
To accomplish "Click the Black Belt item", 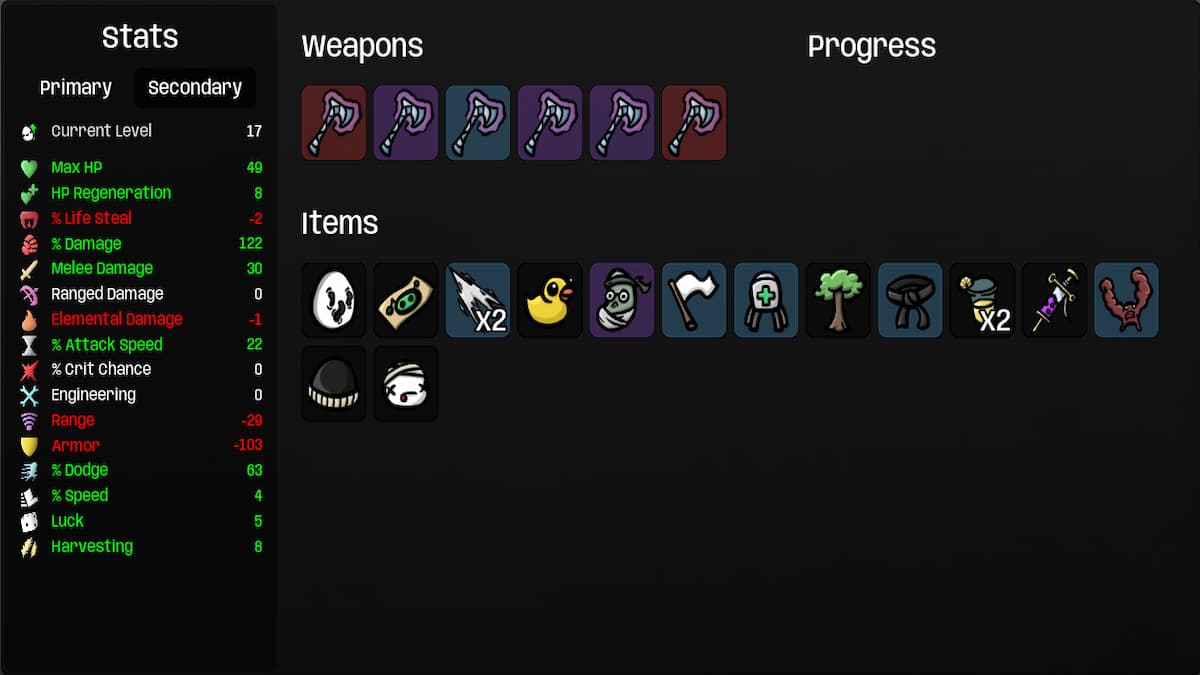I will pyautogui.click(x=909, y=299).
